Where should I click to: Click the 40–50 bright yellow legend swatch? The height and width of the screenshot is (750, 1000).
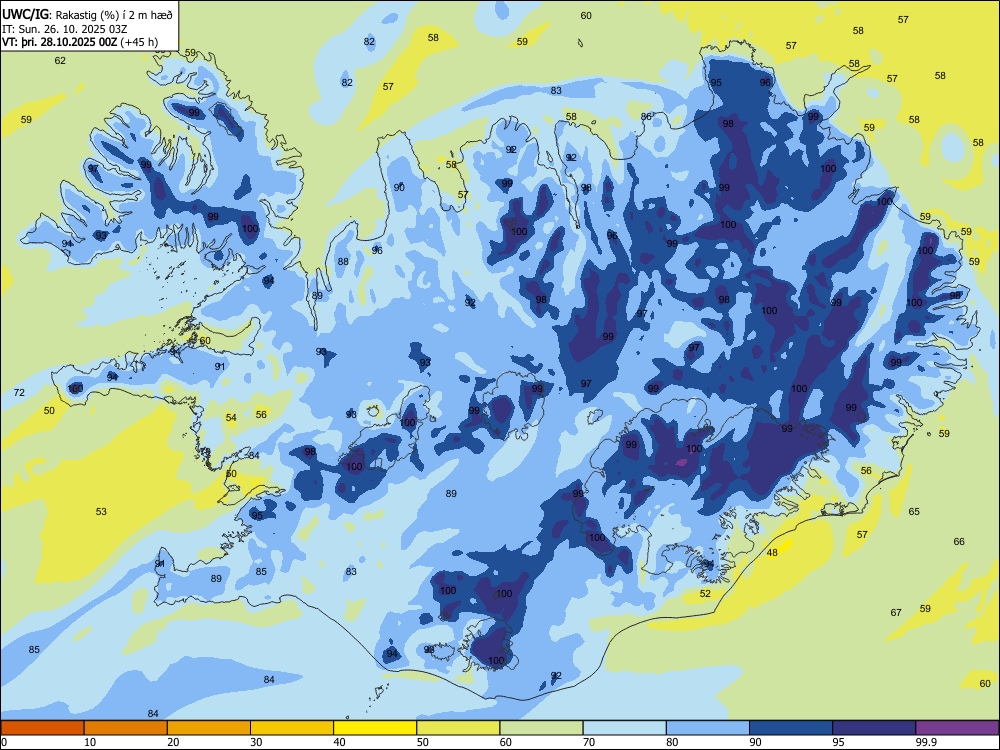point(375,728)
